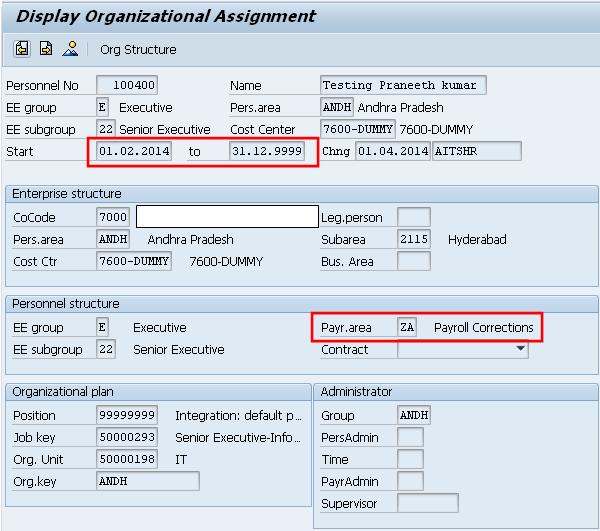The image size is (600, 531).
Task: Select the header Pers.area field ANDH
Action: pos(337,107)
